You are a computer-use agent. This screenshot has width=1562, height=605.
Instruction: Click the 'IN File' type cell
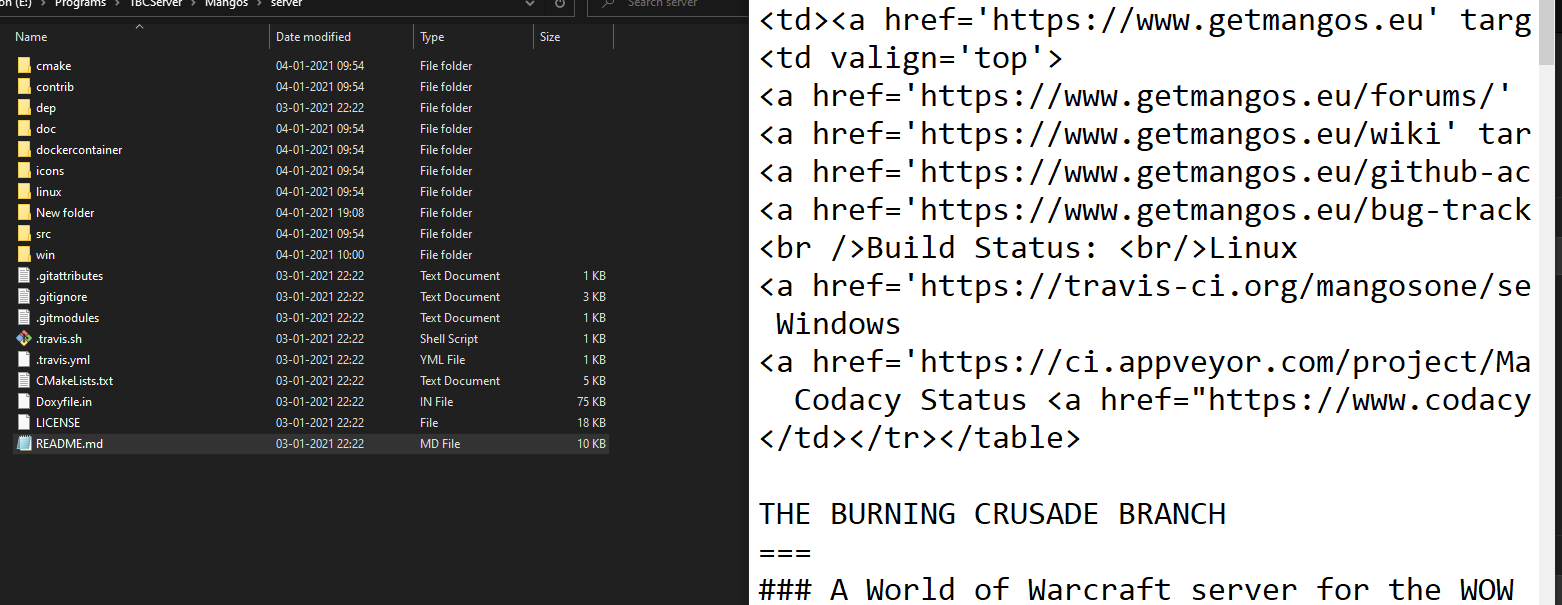pyautogui.click(x=437, y=402)
